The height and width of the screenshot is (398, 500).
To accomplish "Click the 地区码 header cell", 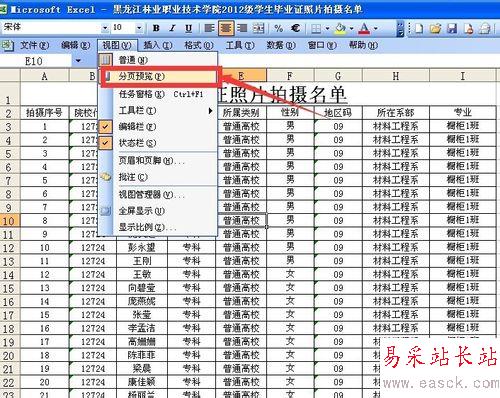I will [338, 113].
